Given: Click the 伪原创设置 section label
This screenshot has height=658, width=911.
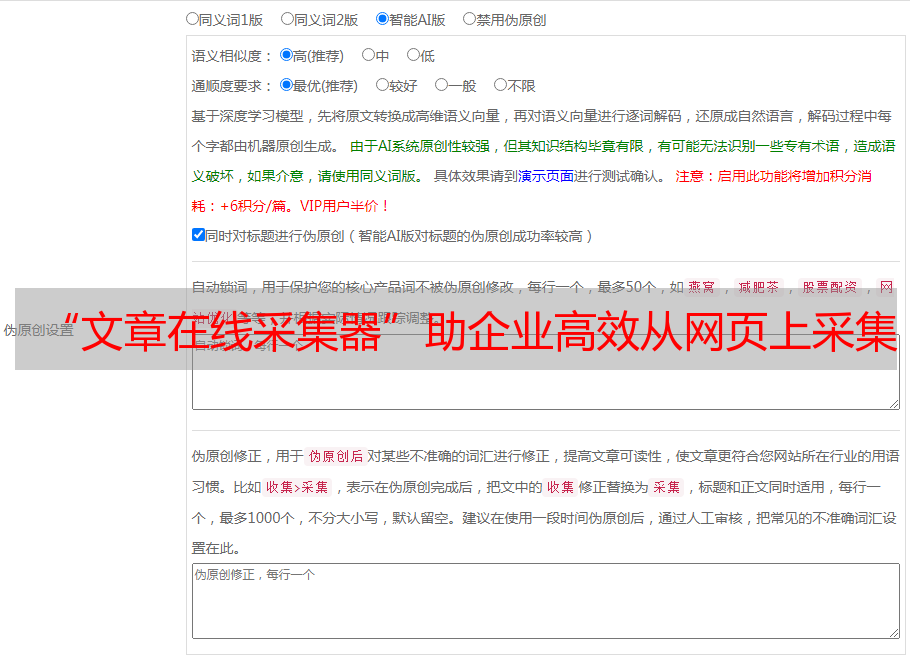Looking at the screenshot, I should coord(38,330).
